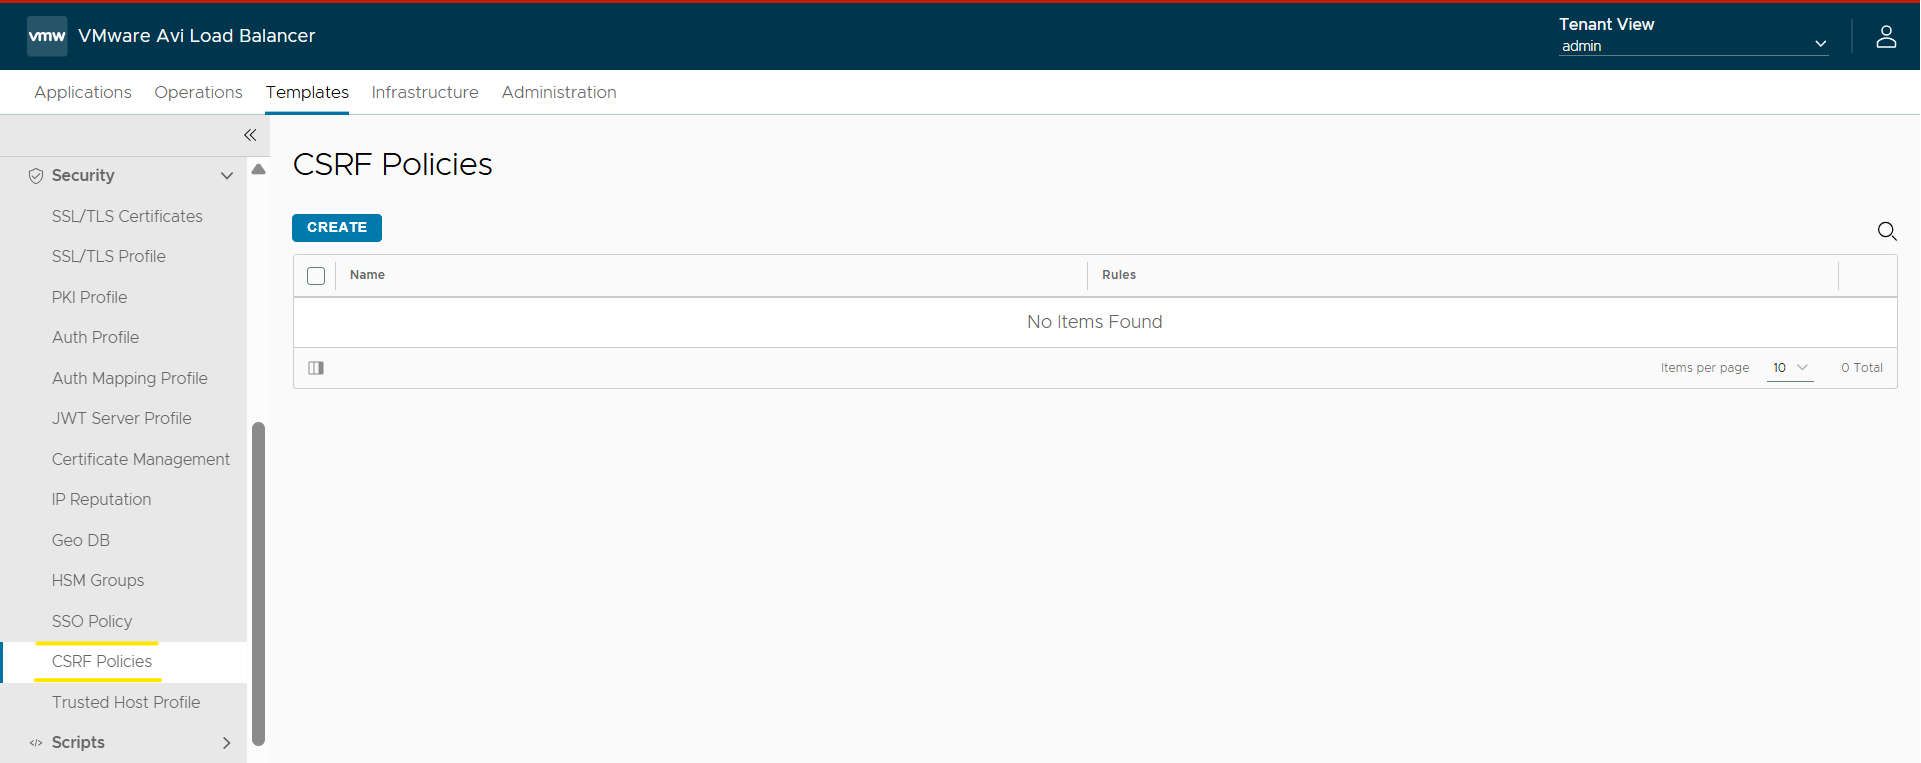Switch to the Infrastructure tab
The image size is (1921, 763).
tap(425, 92)
